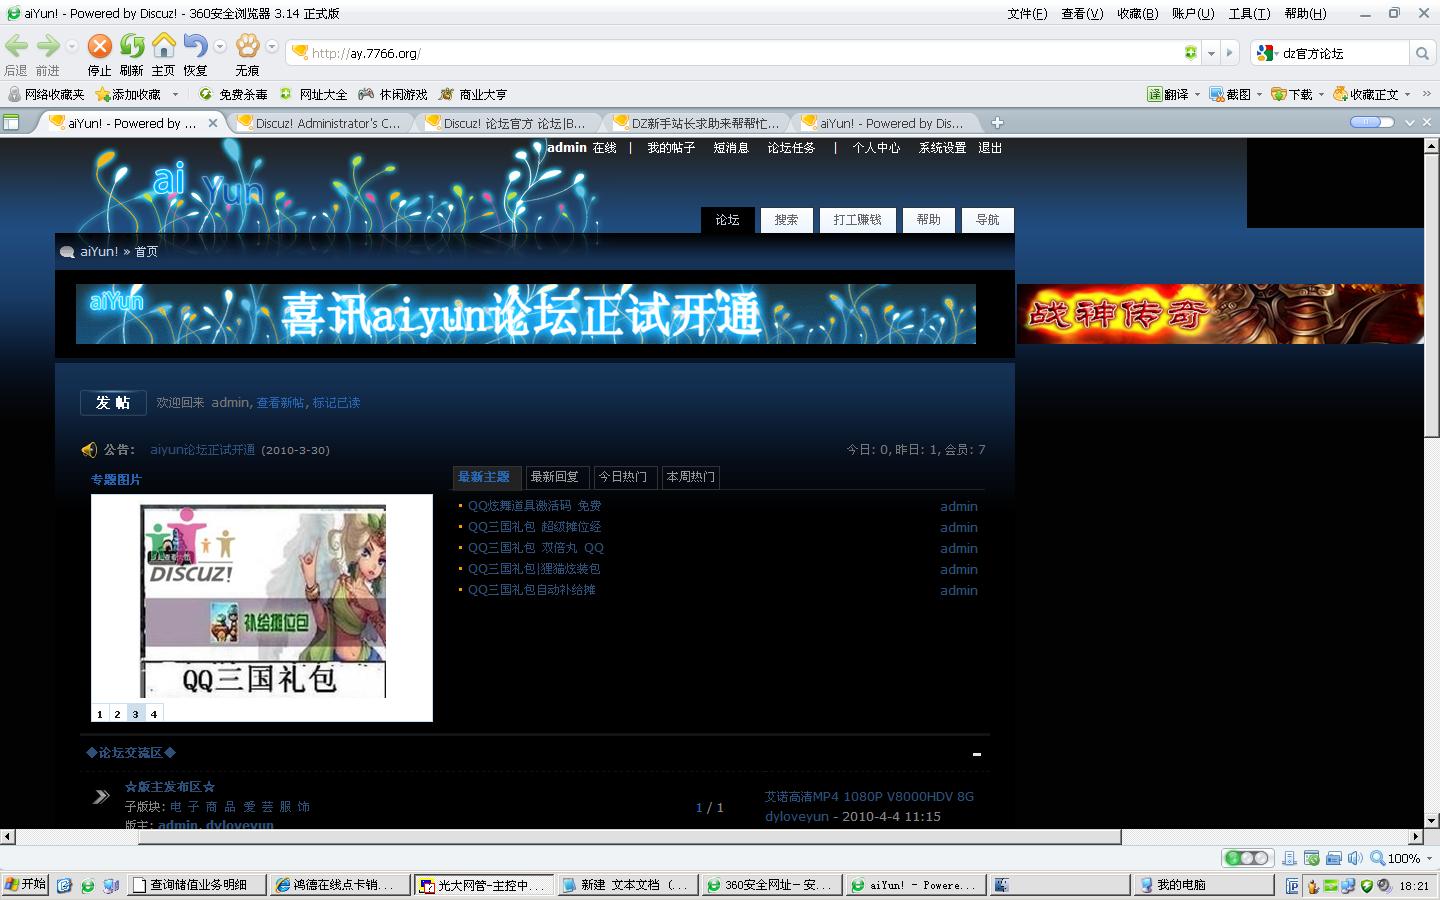Toggle the green pill switch in status bar
This screenshot has width=1440, height=900.
[1247, 858]
